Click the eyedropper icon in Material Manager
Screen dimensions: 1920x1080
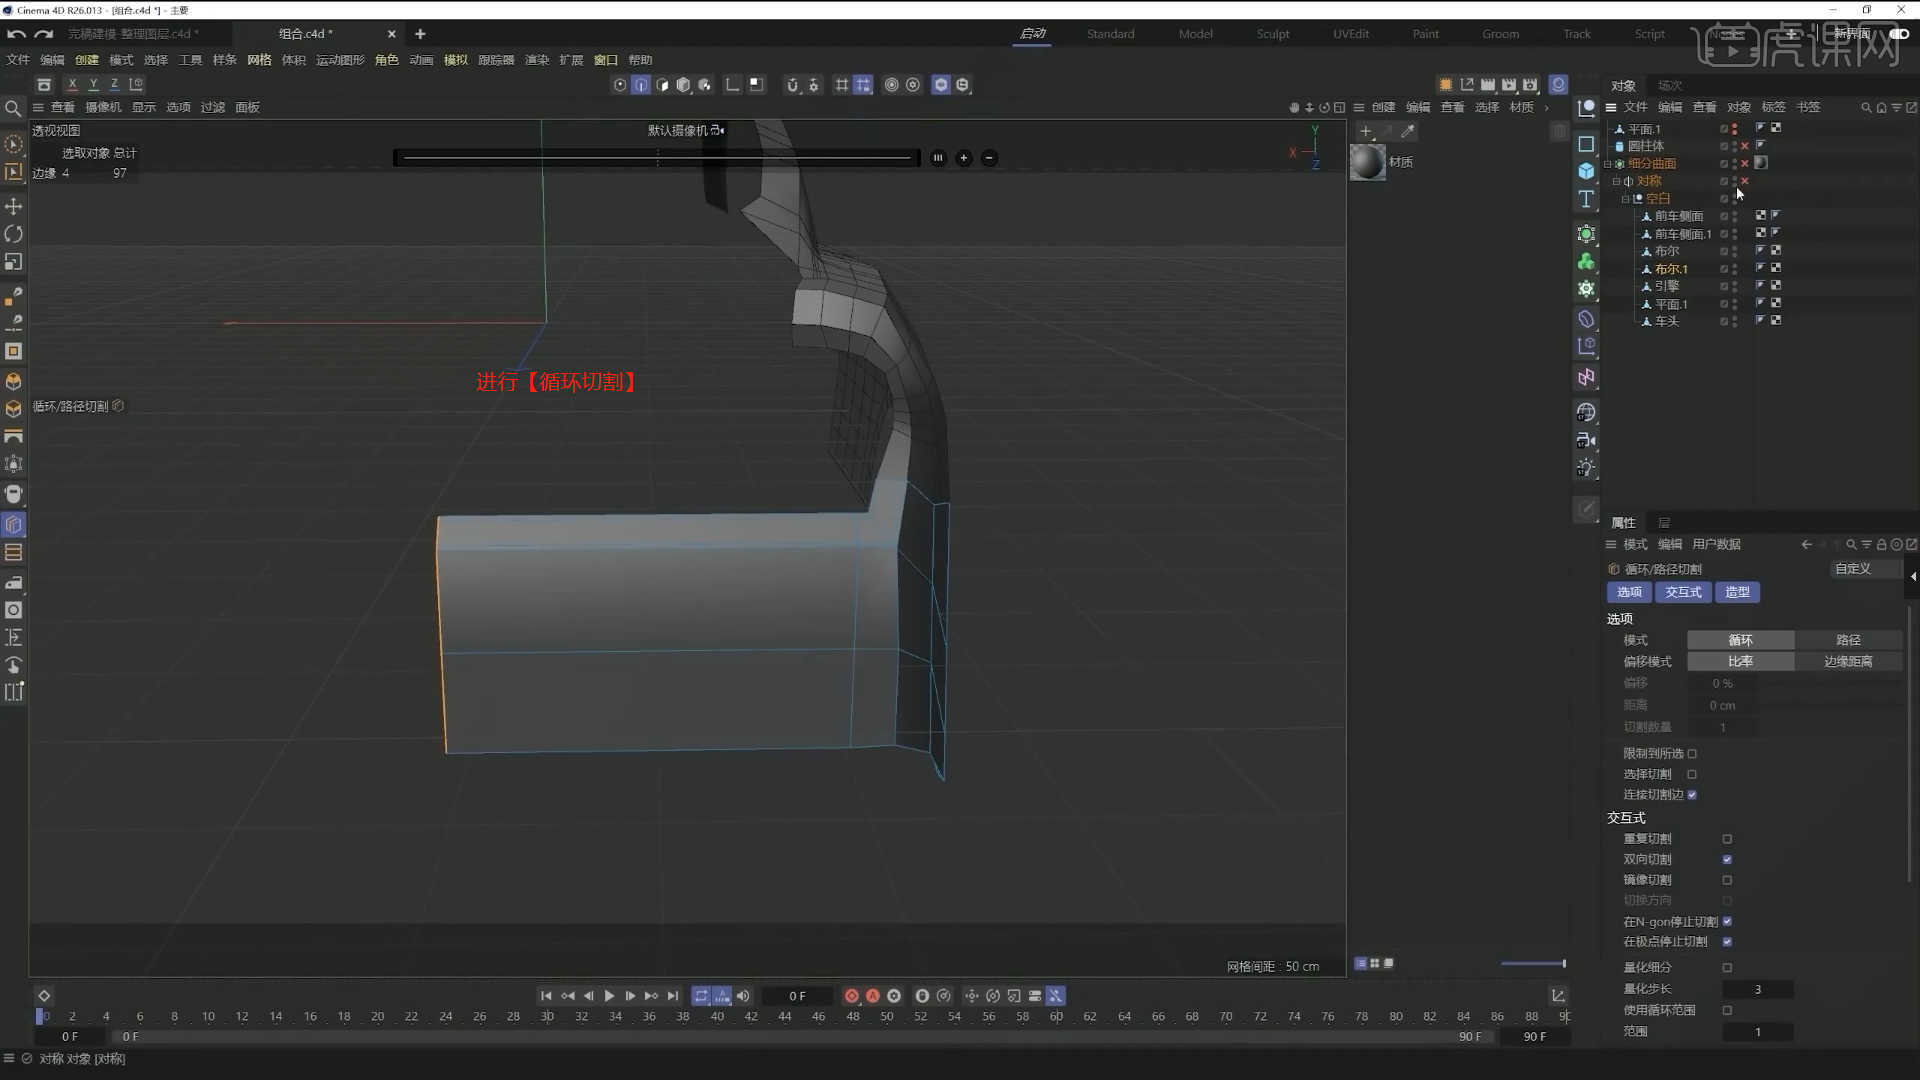(1408, 131)
